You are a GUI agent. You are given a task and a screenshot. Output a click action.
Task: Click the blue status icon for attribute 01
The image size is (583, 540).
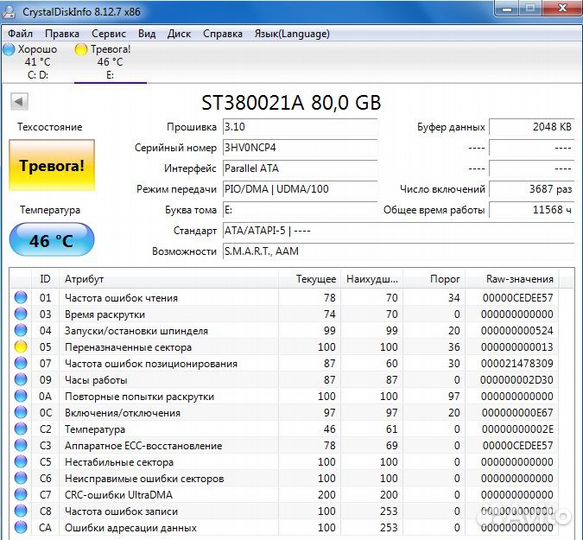pyautogui.click(x=21, y=297)
